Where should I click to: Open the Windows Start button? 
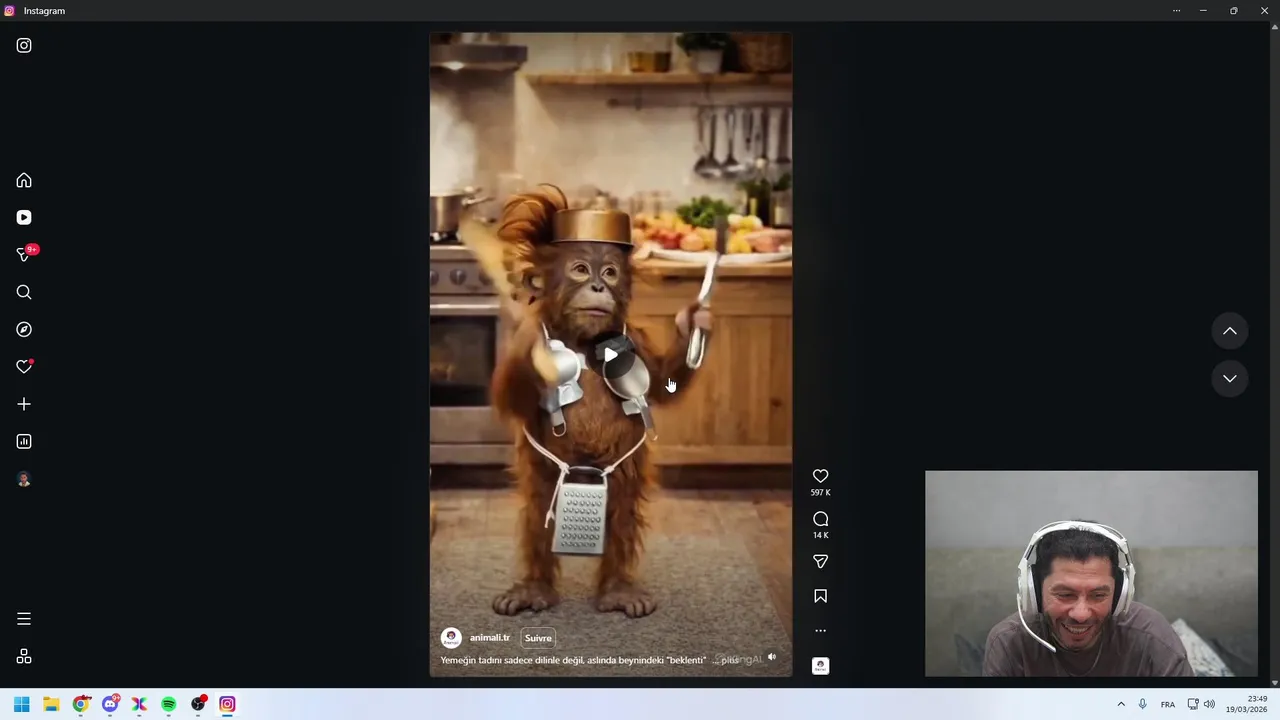pos(22,704)
